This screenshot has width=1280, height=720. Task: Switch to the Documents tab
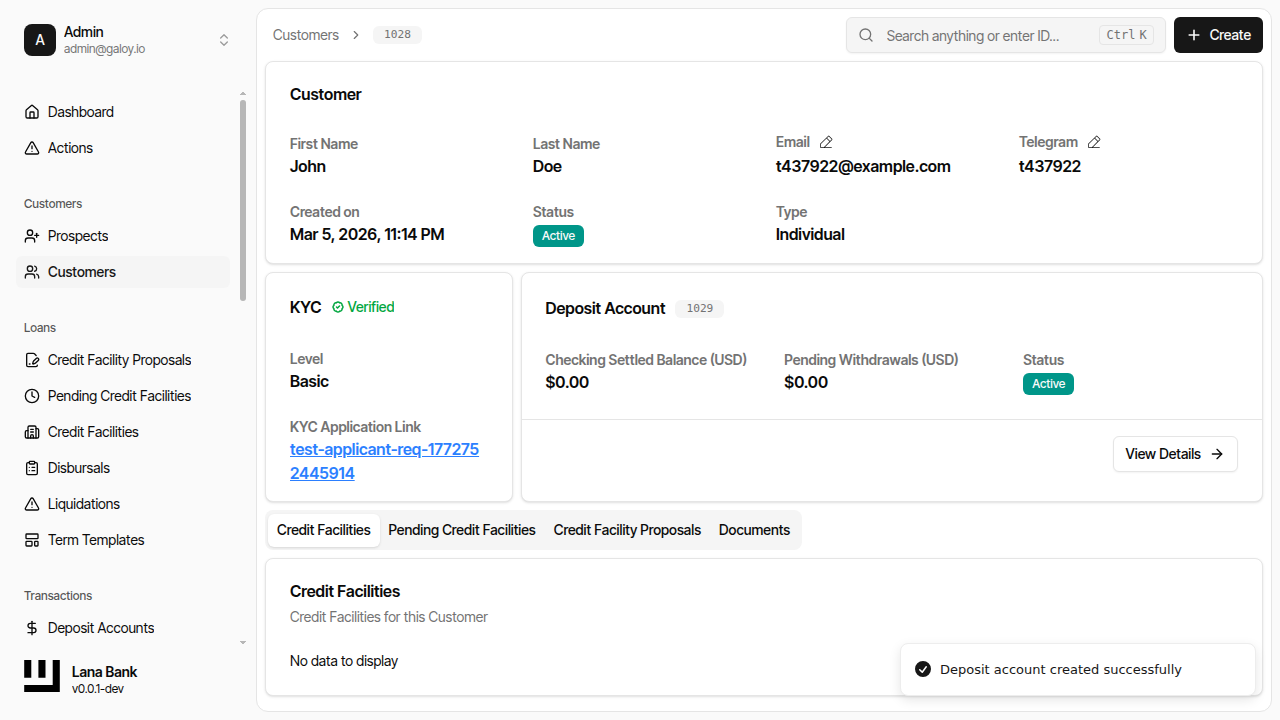[x=754, y=529]
